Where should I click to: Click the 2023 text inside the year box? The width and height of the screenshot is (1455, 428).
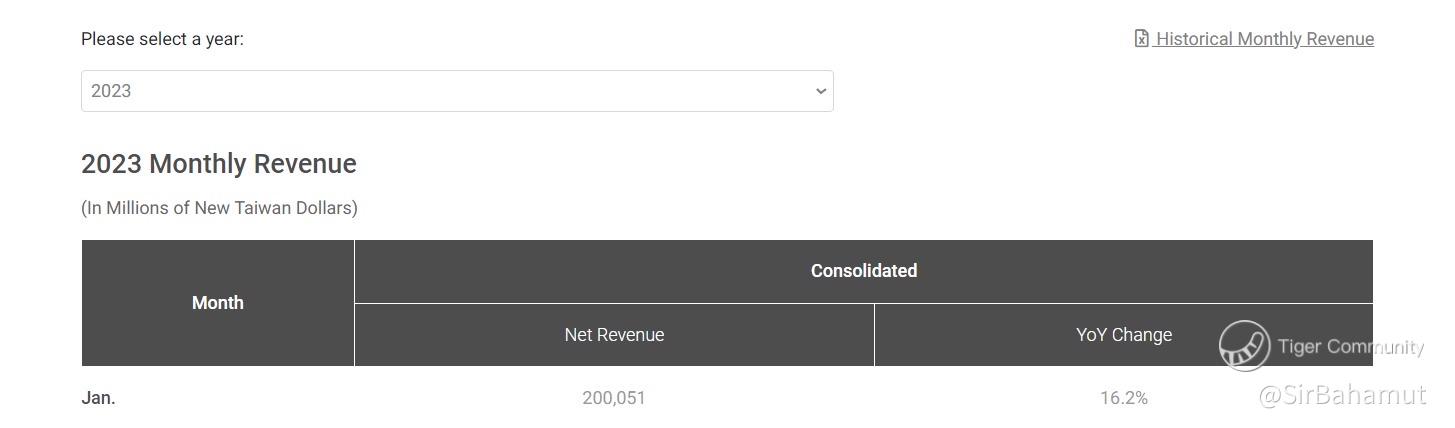pos(111,91)
